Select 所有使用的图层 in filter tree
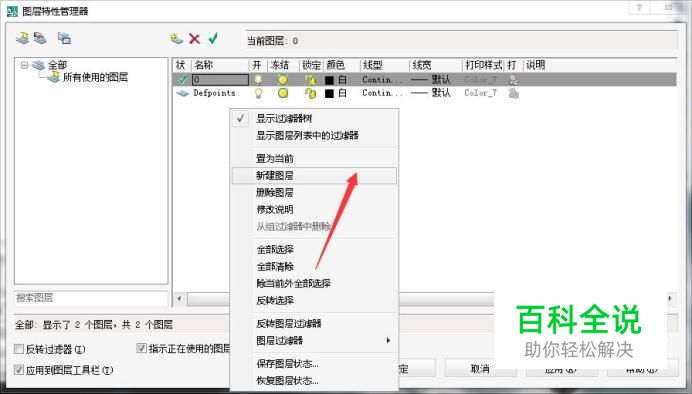 95,77
